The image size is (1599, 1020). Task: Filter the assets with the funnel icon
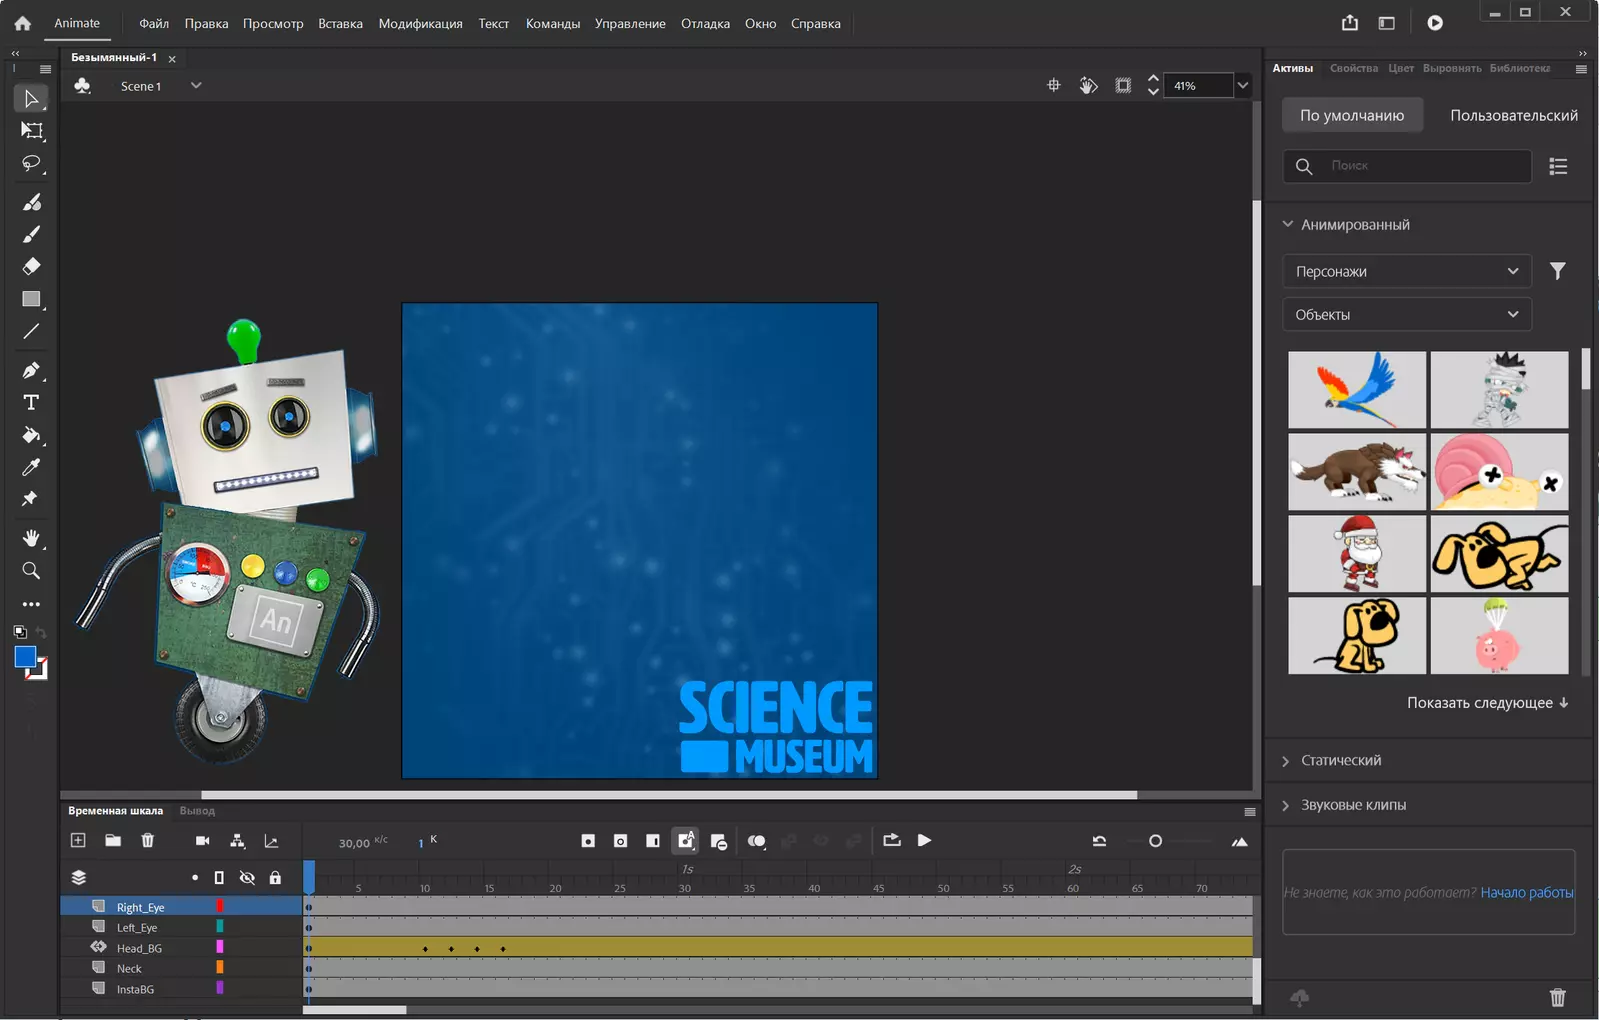tap(1557, 271)
